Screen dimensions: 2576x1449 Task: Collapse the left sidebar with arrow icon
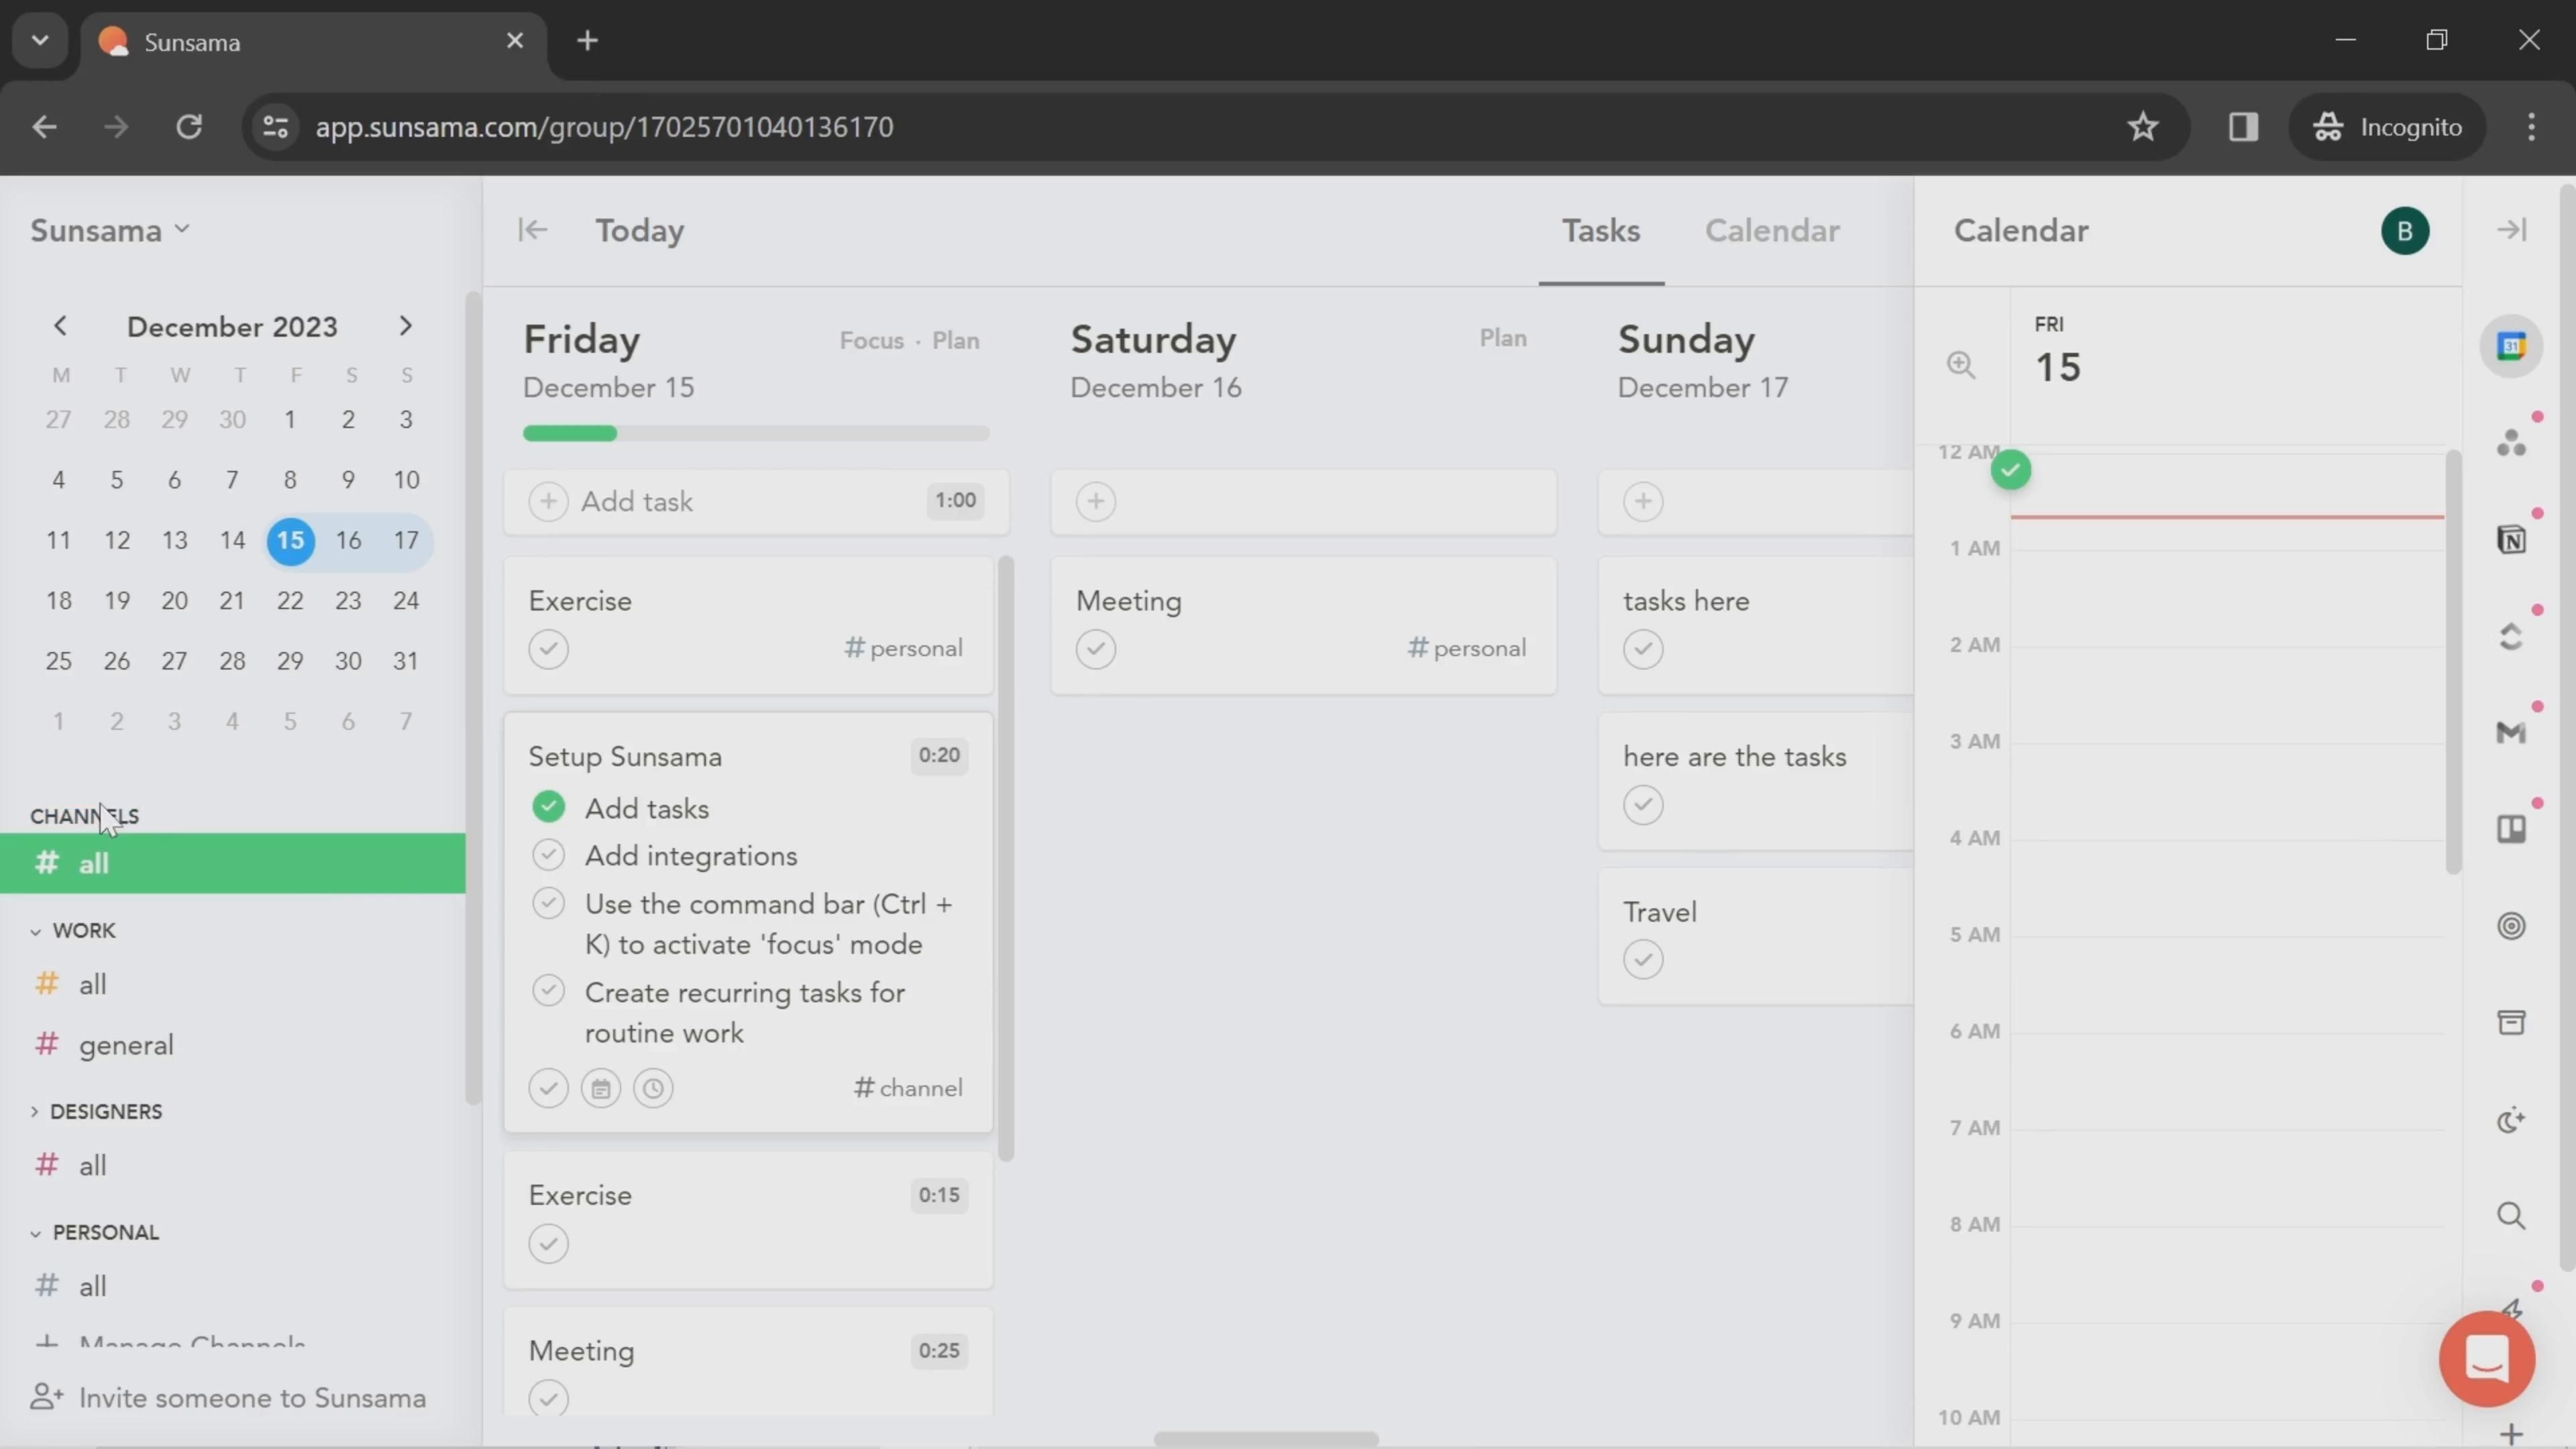[532, 230]
